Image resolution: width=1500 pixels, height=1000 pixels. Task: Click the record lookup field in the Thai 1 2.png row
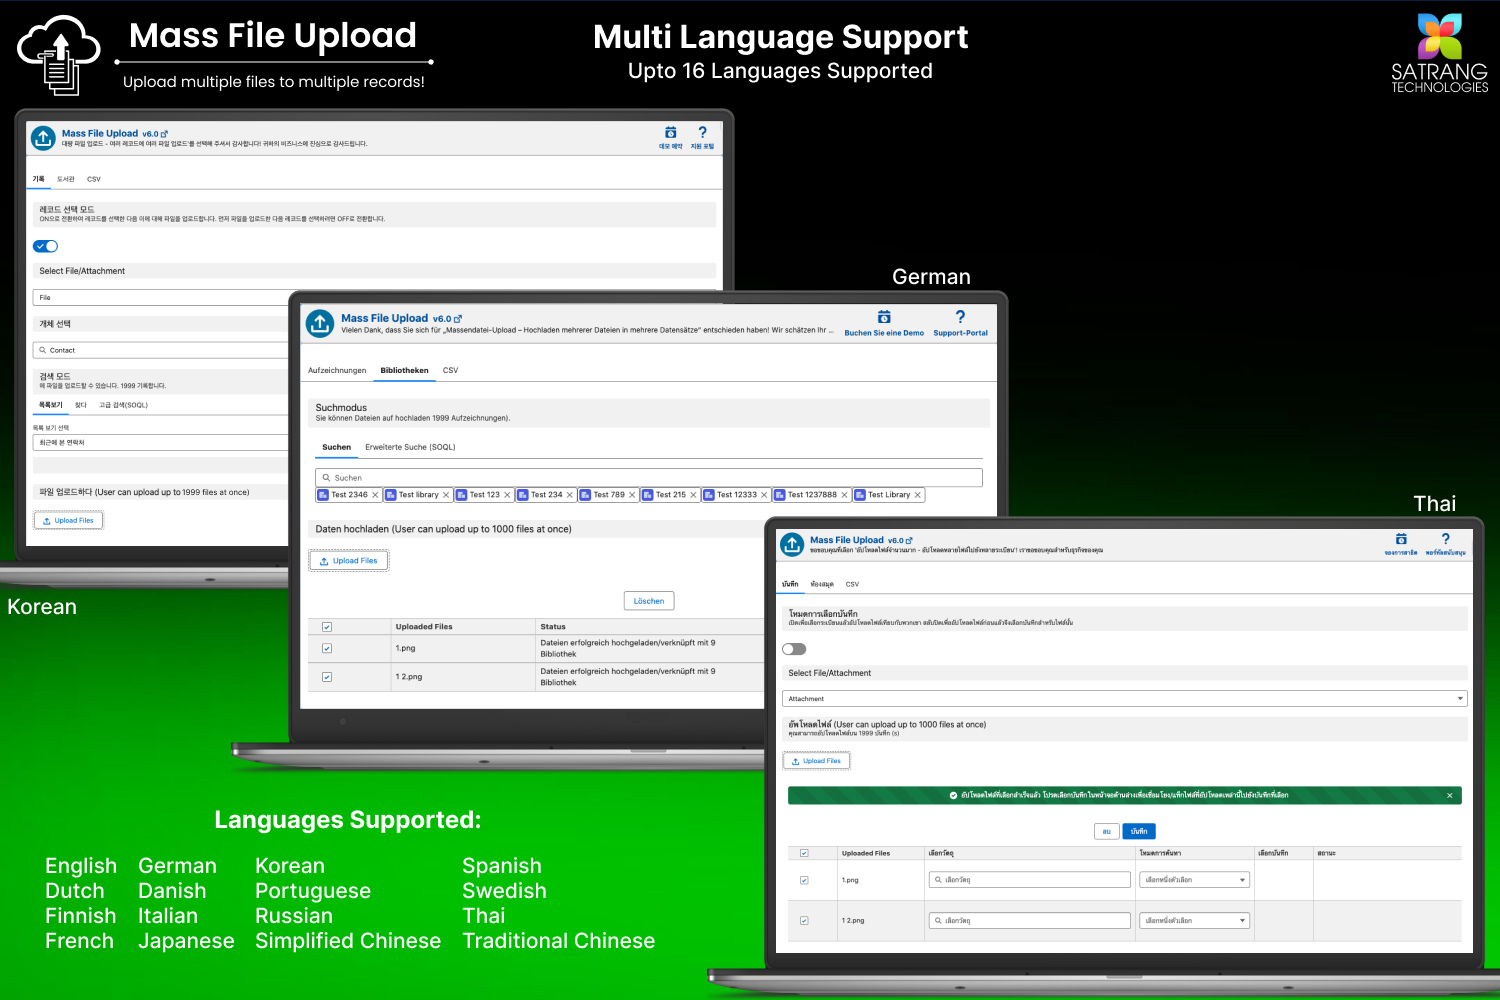coord(1029,920)
